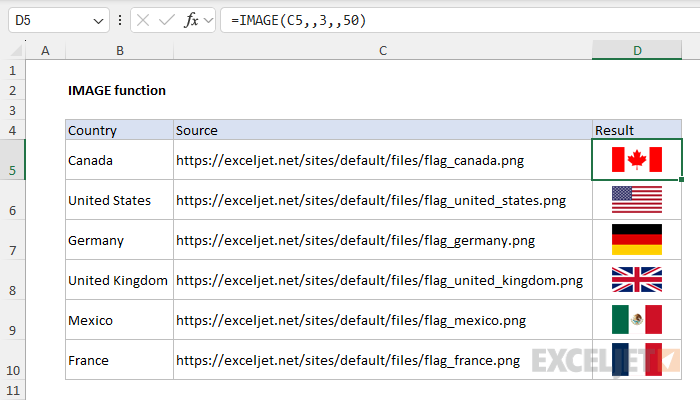The height and width of the screenshot is (400, 700).
Task: Click the flag_mexico.png URL cell
Action: click(x=383, y=320)
